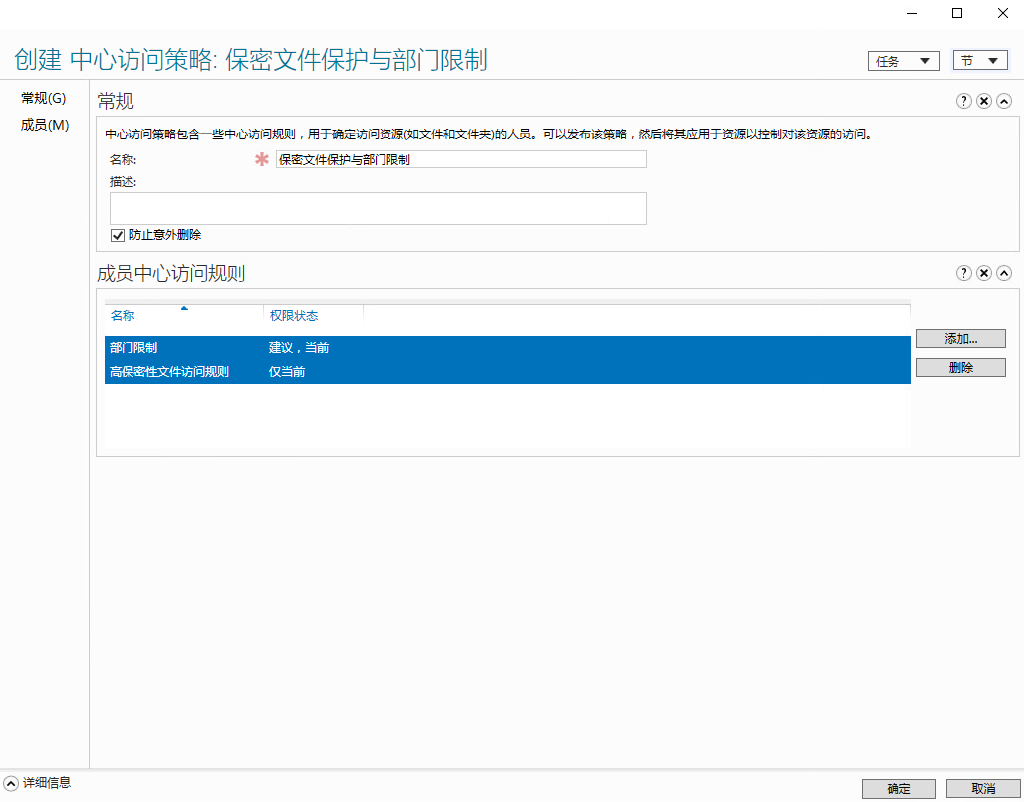Cancel the dialog with 取消
The image size is (1024, 802).
point(983,788)
